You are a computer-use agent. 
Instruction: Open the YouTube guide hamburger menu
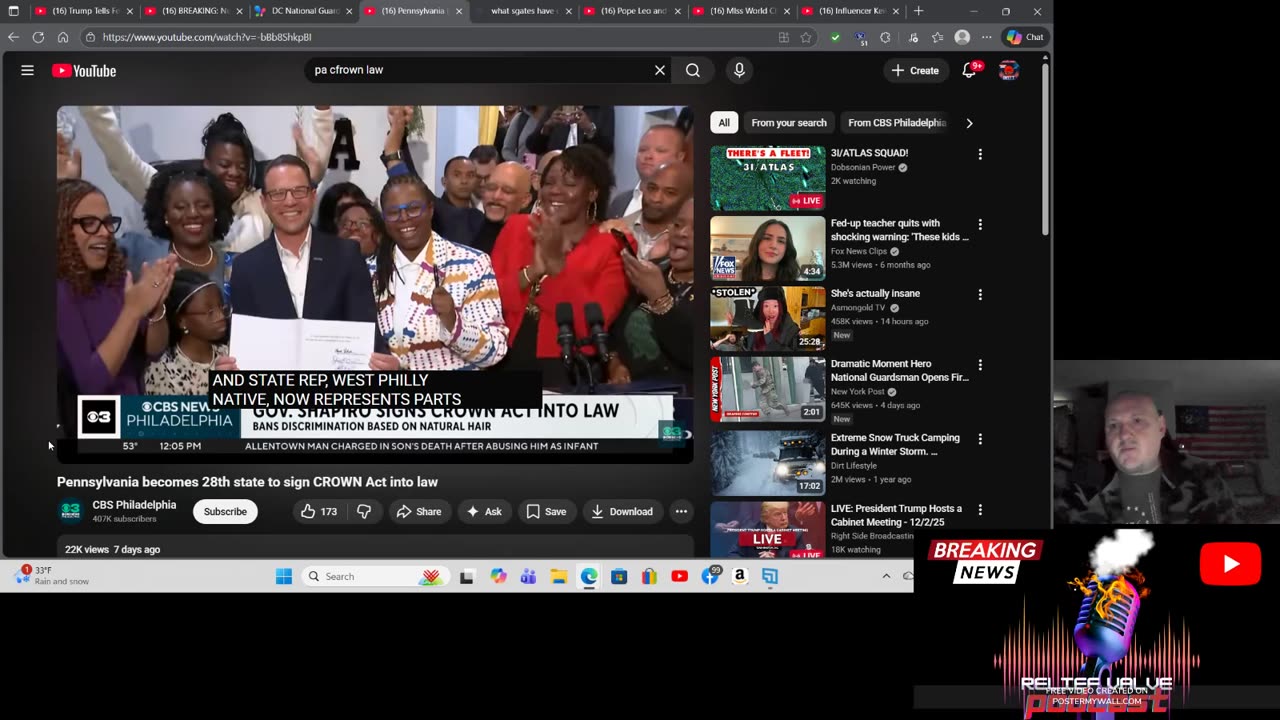[x=28, y=70]
